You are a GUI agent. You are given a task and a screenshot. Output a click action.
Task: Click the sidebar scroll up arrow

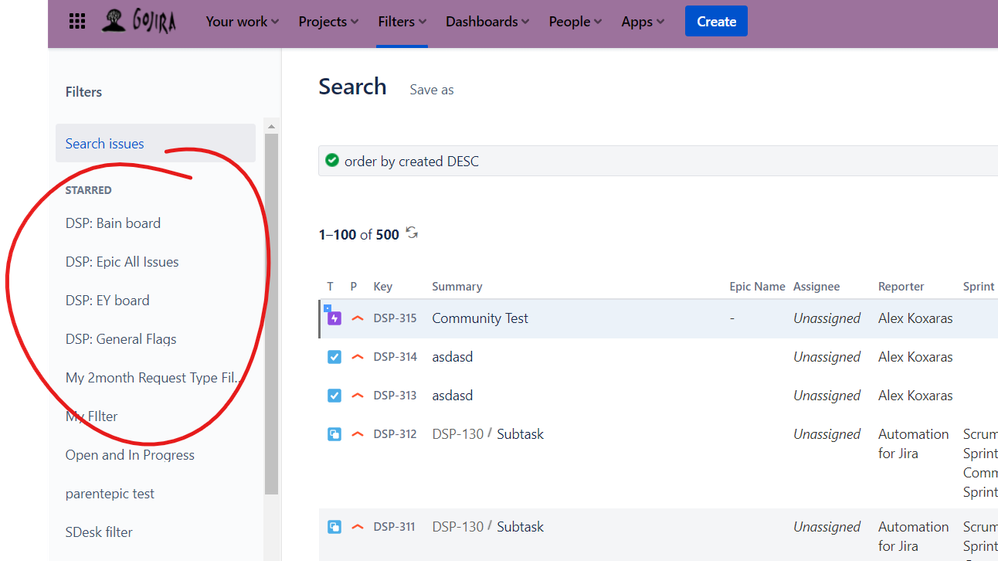[x=272, y=127]
